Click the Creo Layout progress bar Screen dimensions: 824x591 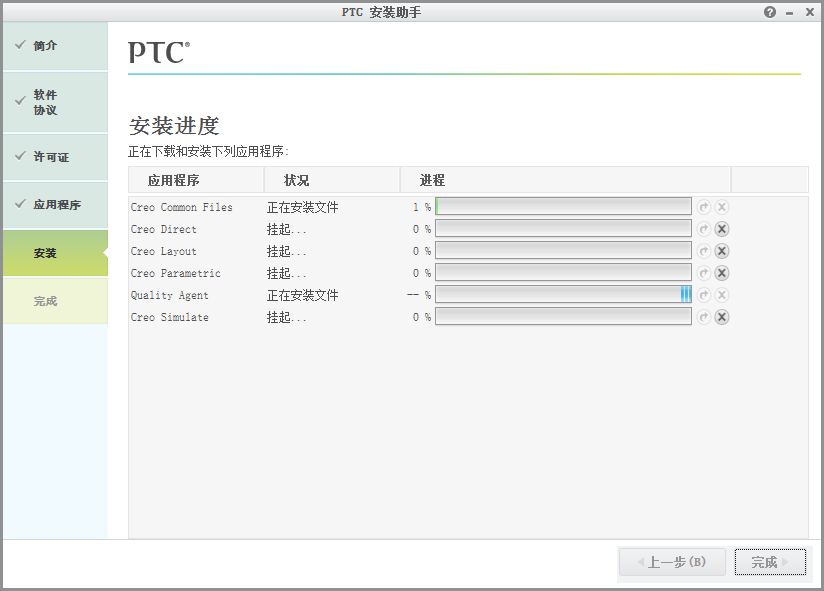pos(563,251)
